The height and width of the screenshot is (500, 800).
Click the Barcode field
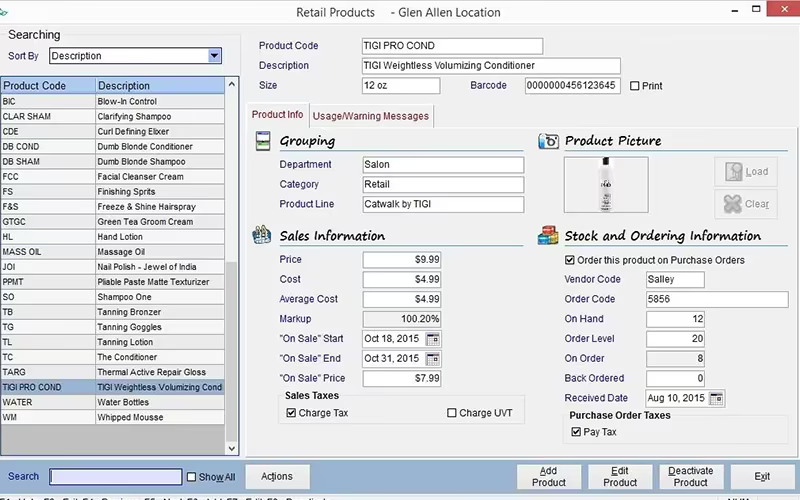point(572,86)
